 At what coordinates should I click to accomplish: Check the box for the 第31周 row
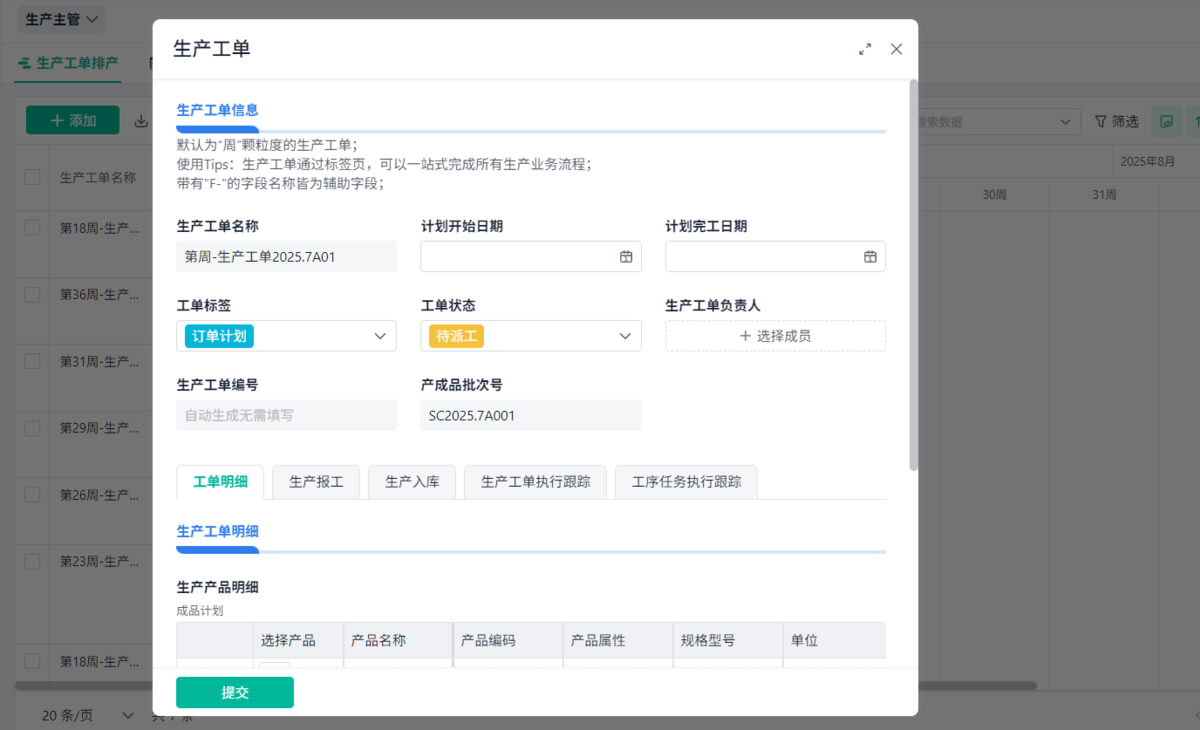[33, 361]
